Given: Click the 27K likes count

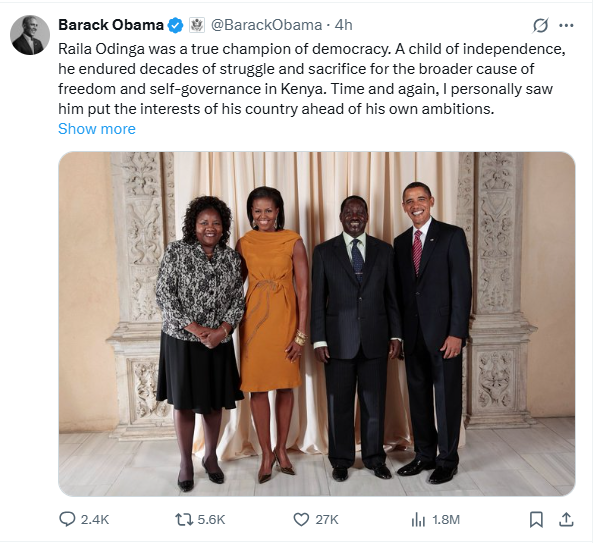Looking at the screenshot, I should (x=327, y=520).
